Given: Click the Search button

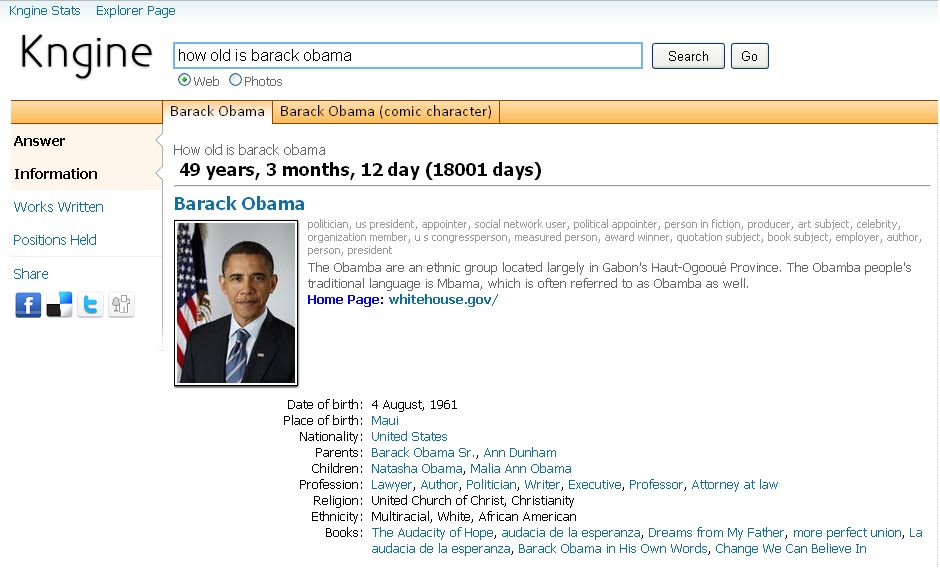Looking at the screenshot, I should pyautogui.click(x=688, y=56).
